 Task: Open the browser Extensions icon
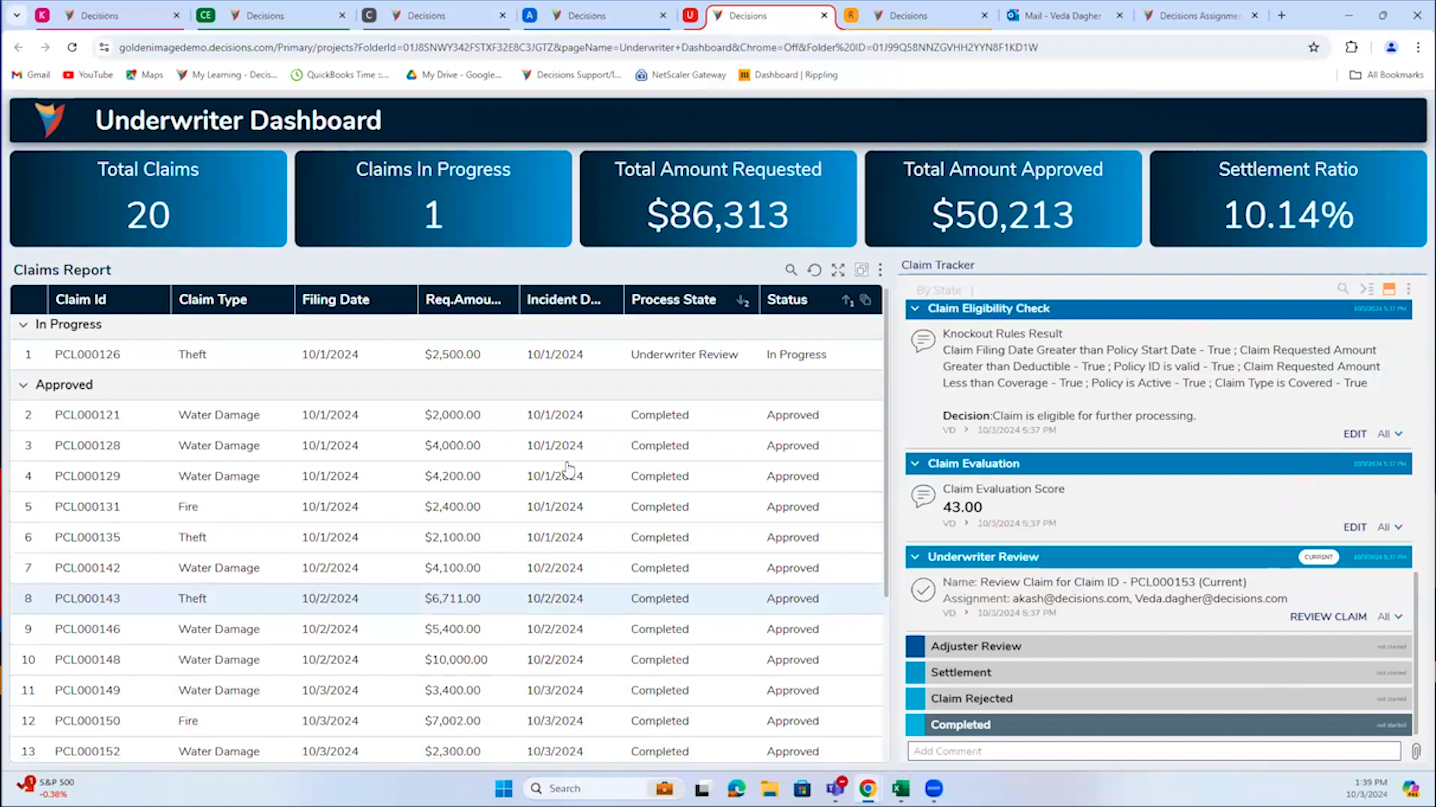click(x=1351, y=47)
